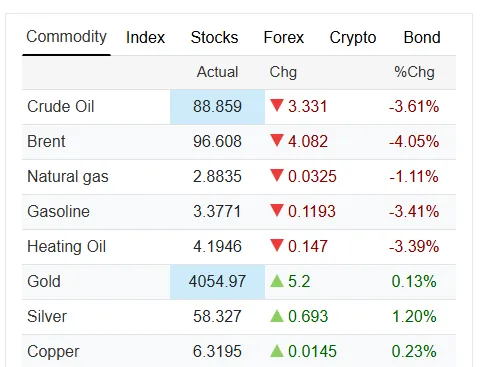Click Gold actual value 4054.97
The width and height of the screenshot is (481, 367).
coord(217,281)
